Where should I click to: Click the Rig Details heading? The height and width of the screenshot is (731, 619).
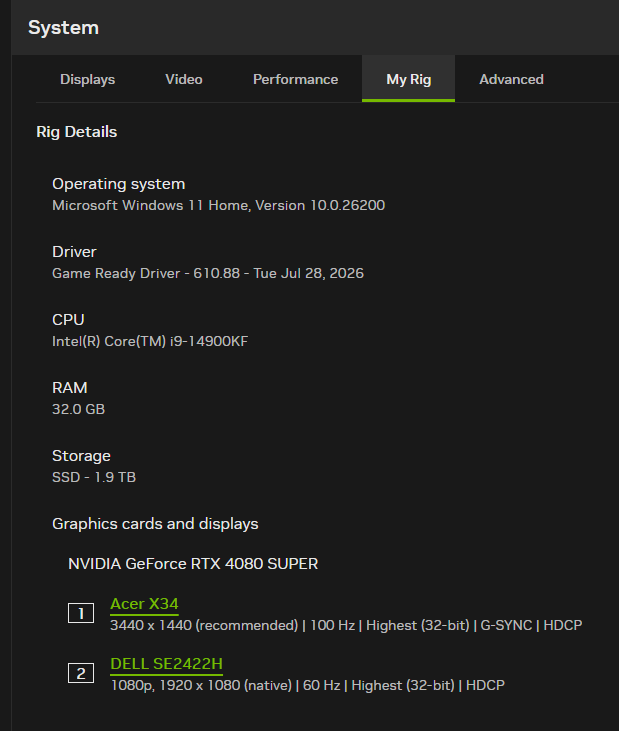pyautogui.click(x=76, y=132)
